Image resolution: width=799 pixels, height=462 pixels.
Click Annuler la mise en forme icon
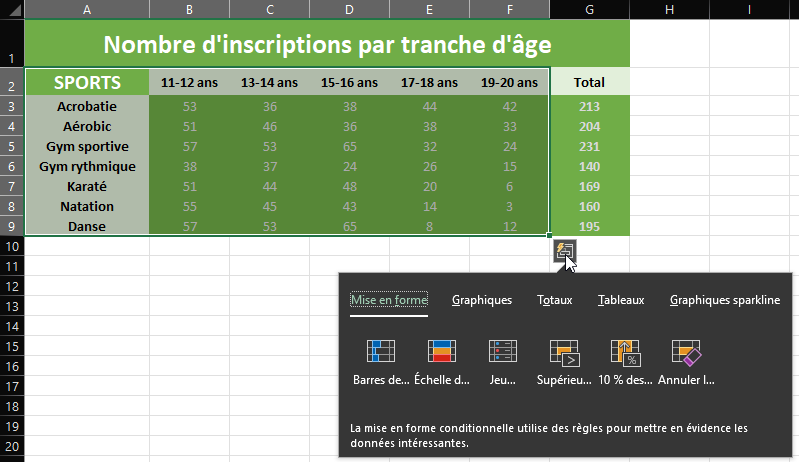(x=686, y=360)
